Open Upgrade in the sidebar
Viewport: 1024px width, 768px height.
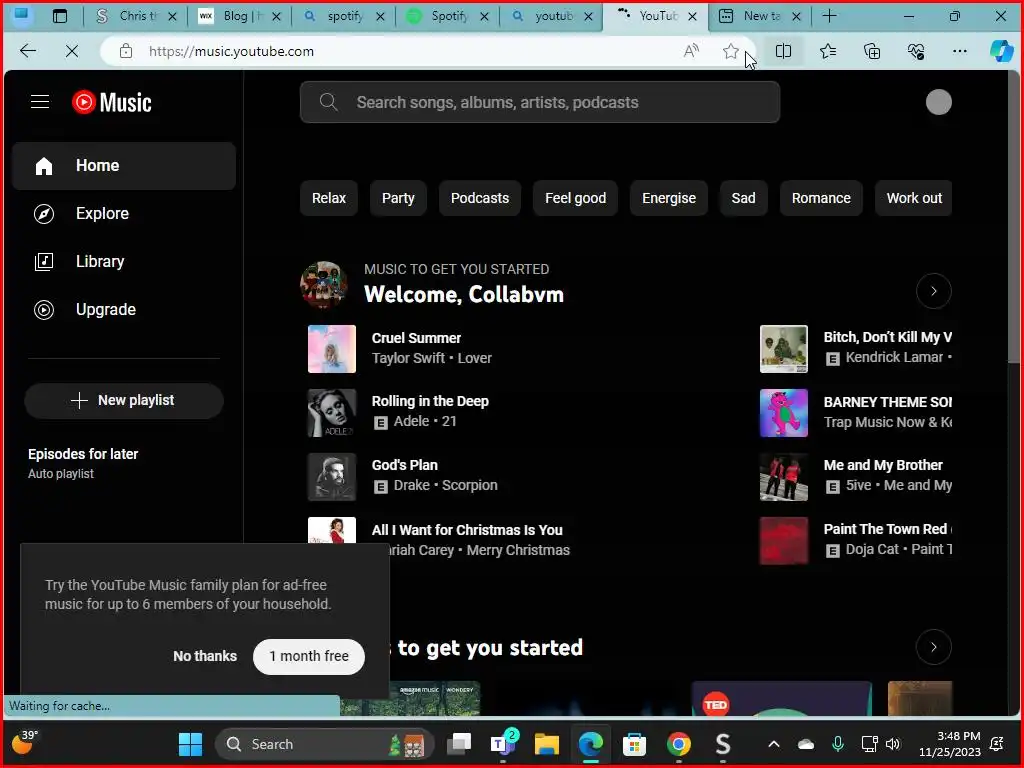tap(124, 310)
